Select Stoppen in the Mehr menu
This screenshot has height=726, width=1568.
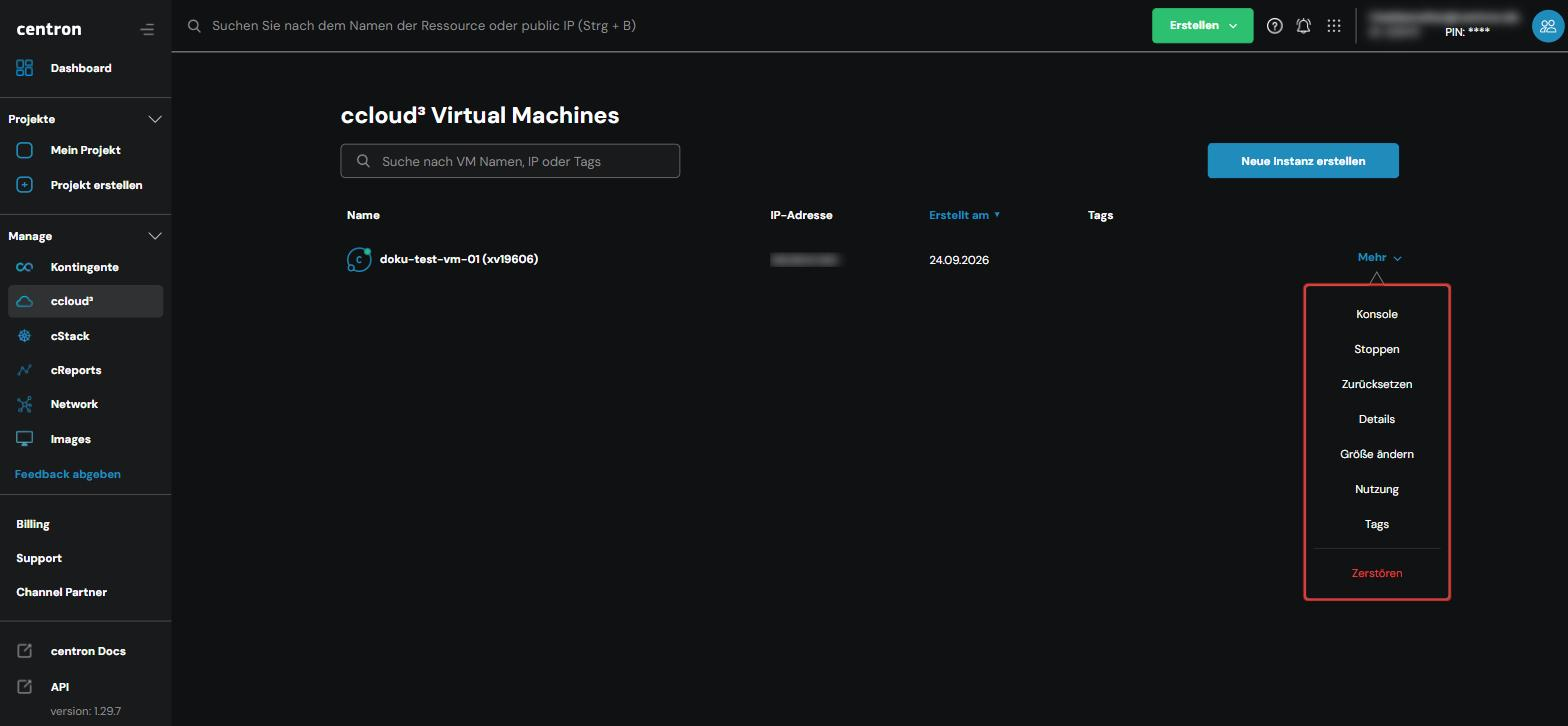click(1377, 349)
